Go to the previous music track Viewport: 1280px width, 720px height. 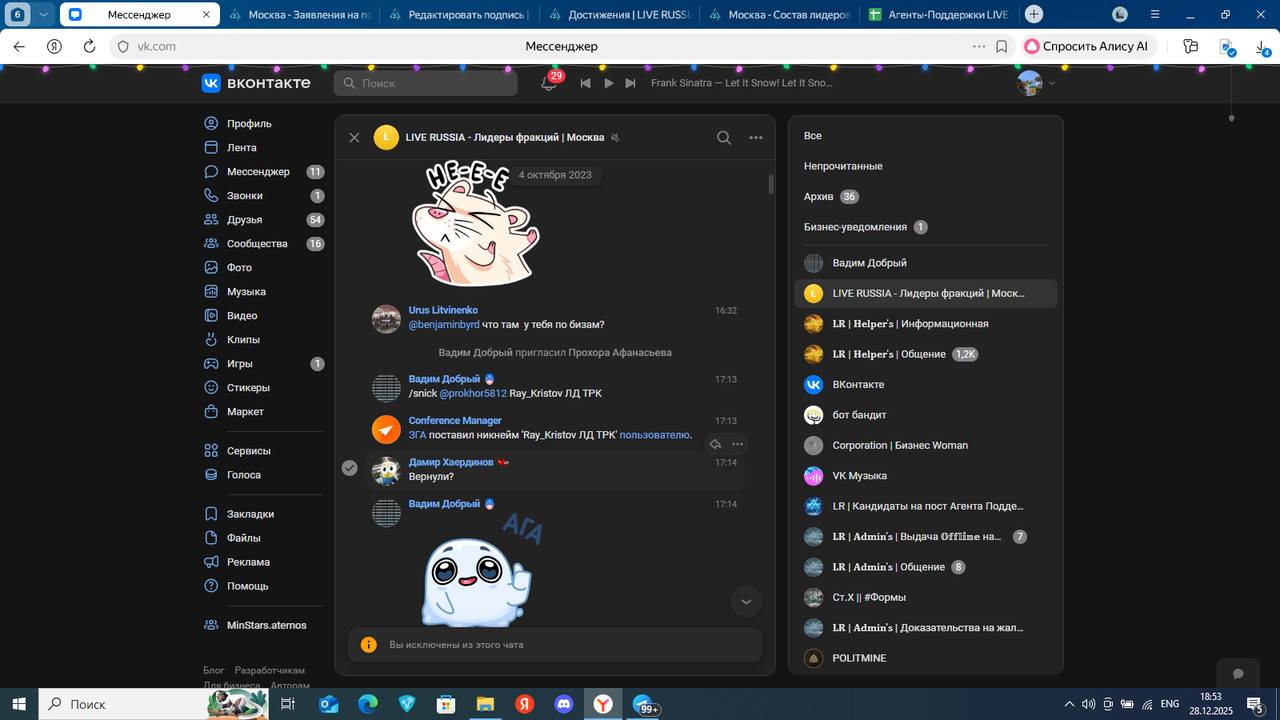[x=586, y=83]
